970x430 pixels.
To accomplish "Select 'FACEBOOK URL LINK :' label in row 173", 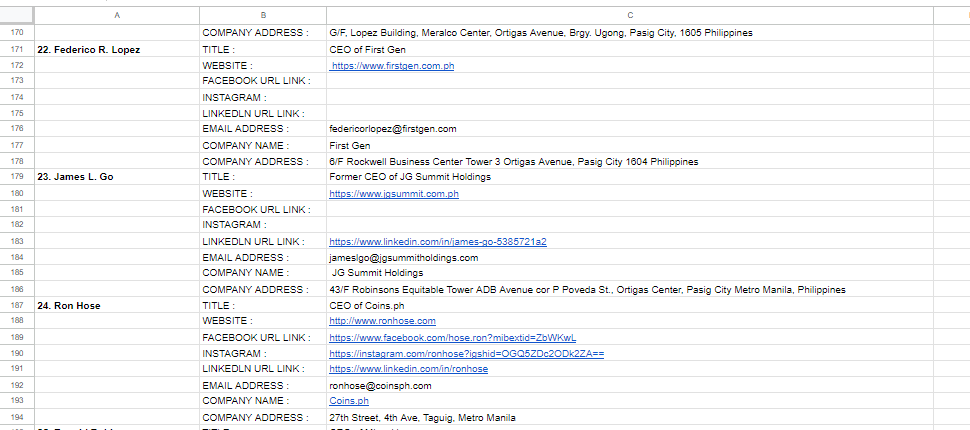I will (x=263, y=80).
